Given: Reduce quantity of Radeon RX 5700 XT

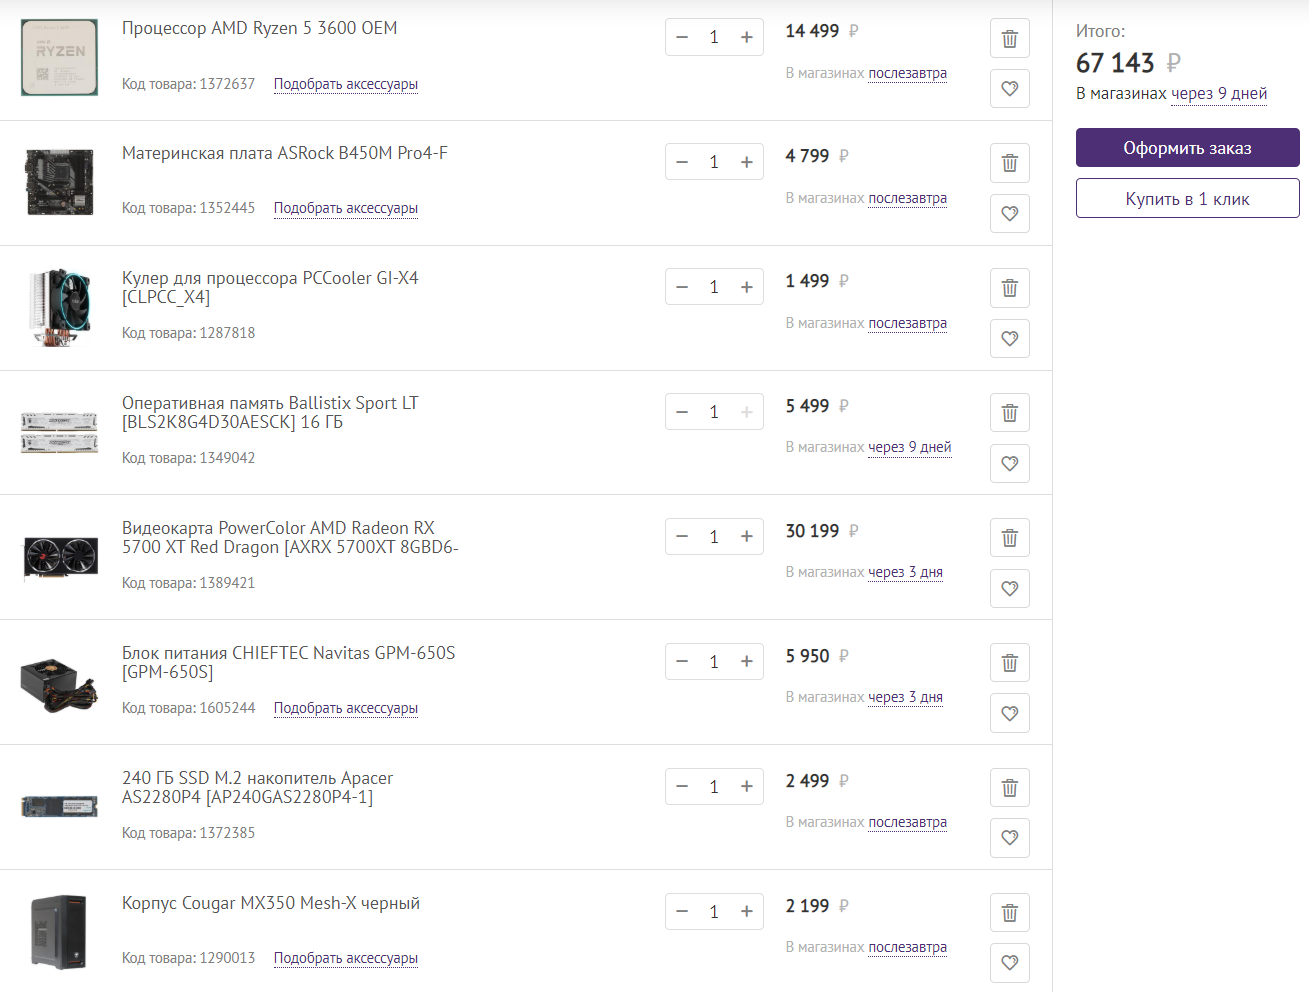Looking at the screenshot, I should click(x=682, y=537).
